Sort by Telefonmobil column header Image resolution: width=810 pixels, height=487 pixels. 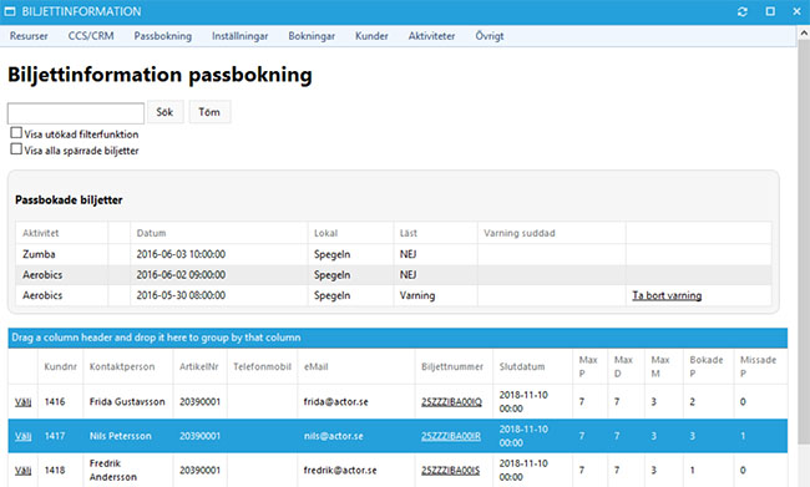tap(262, 367)
